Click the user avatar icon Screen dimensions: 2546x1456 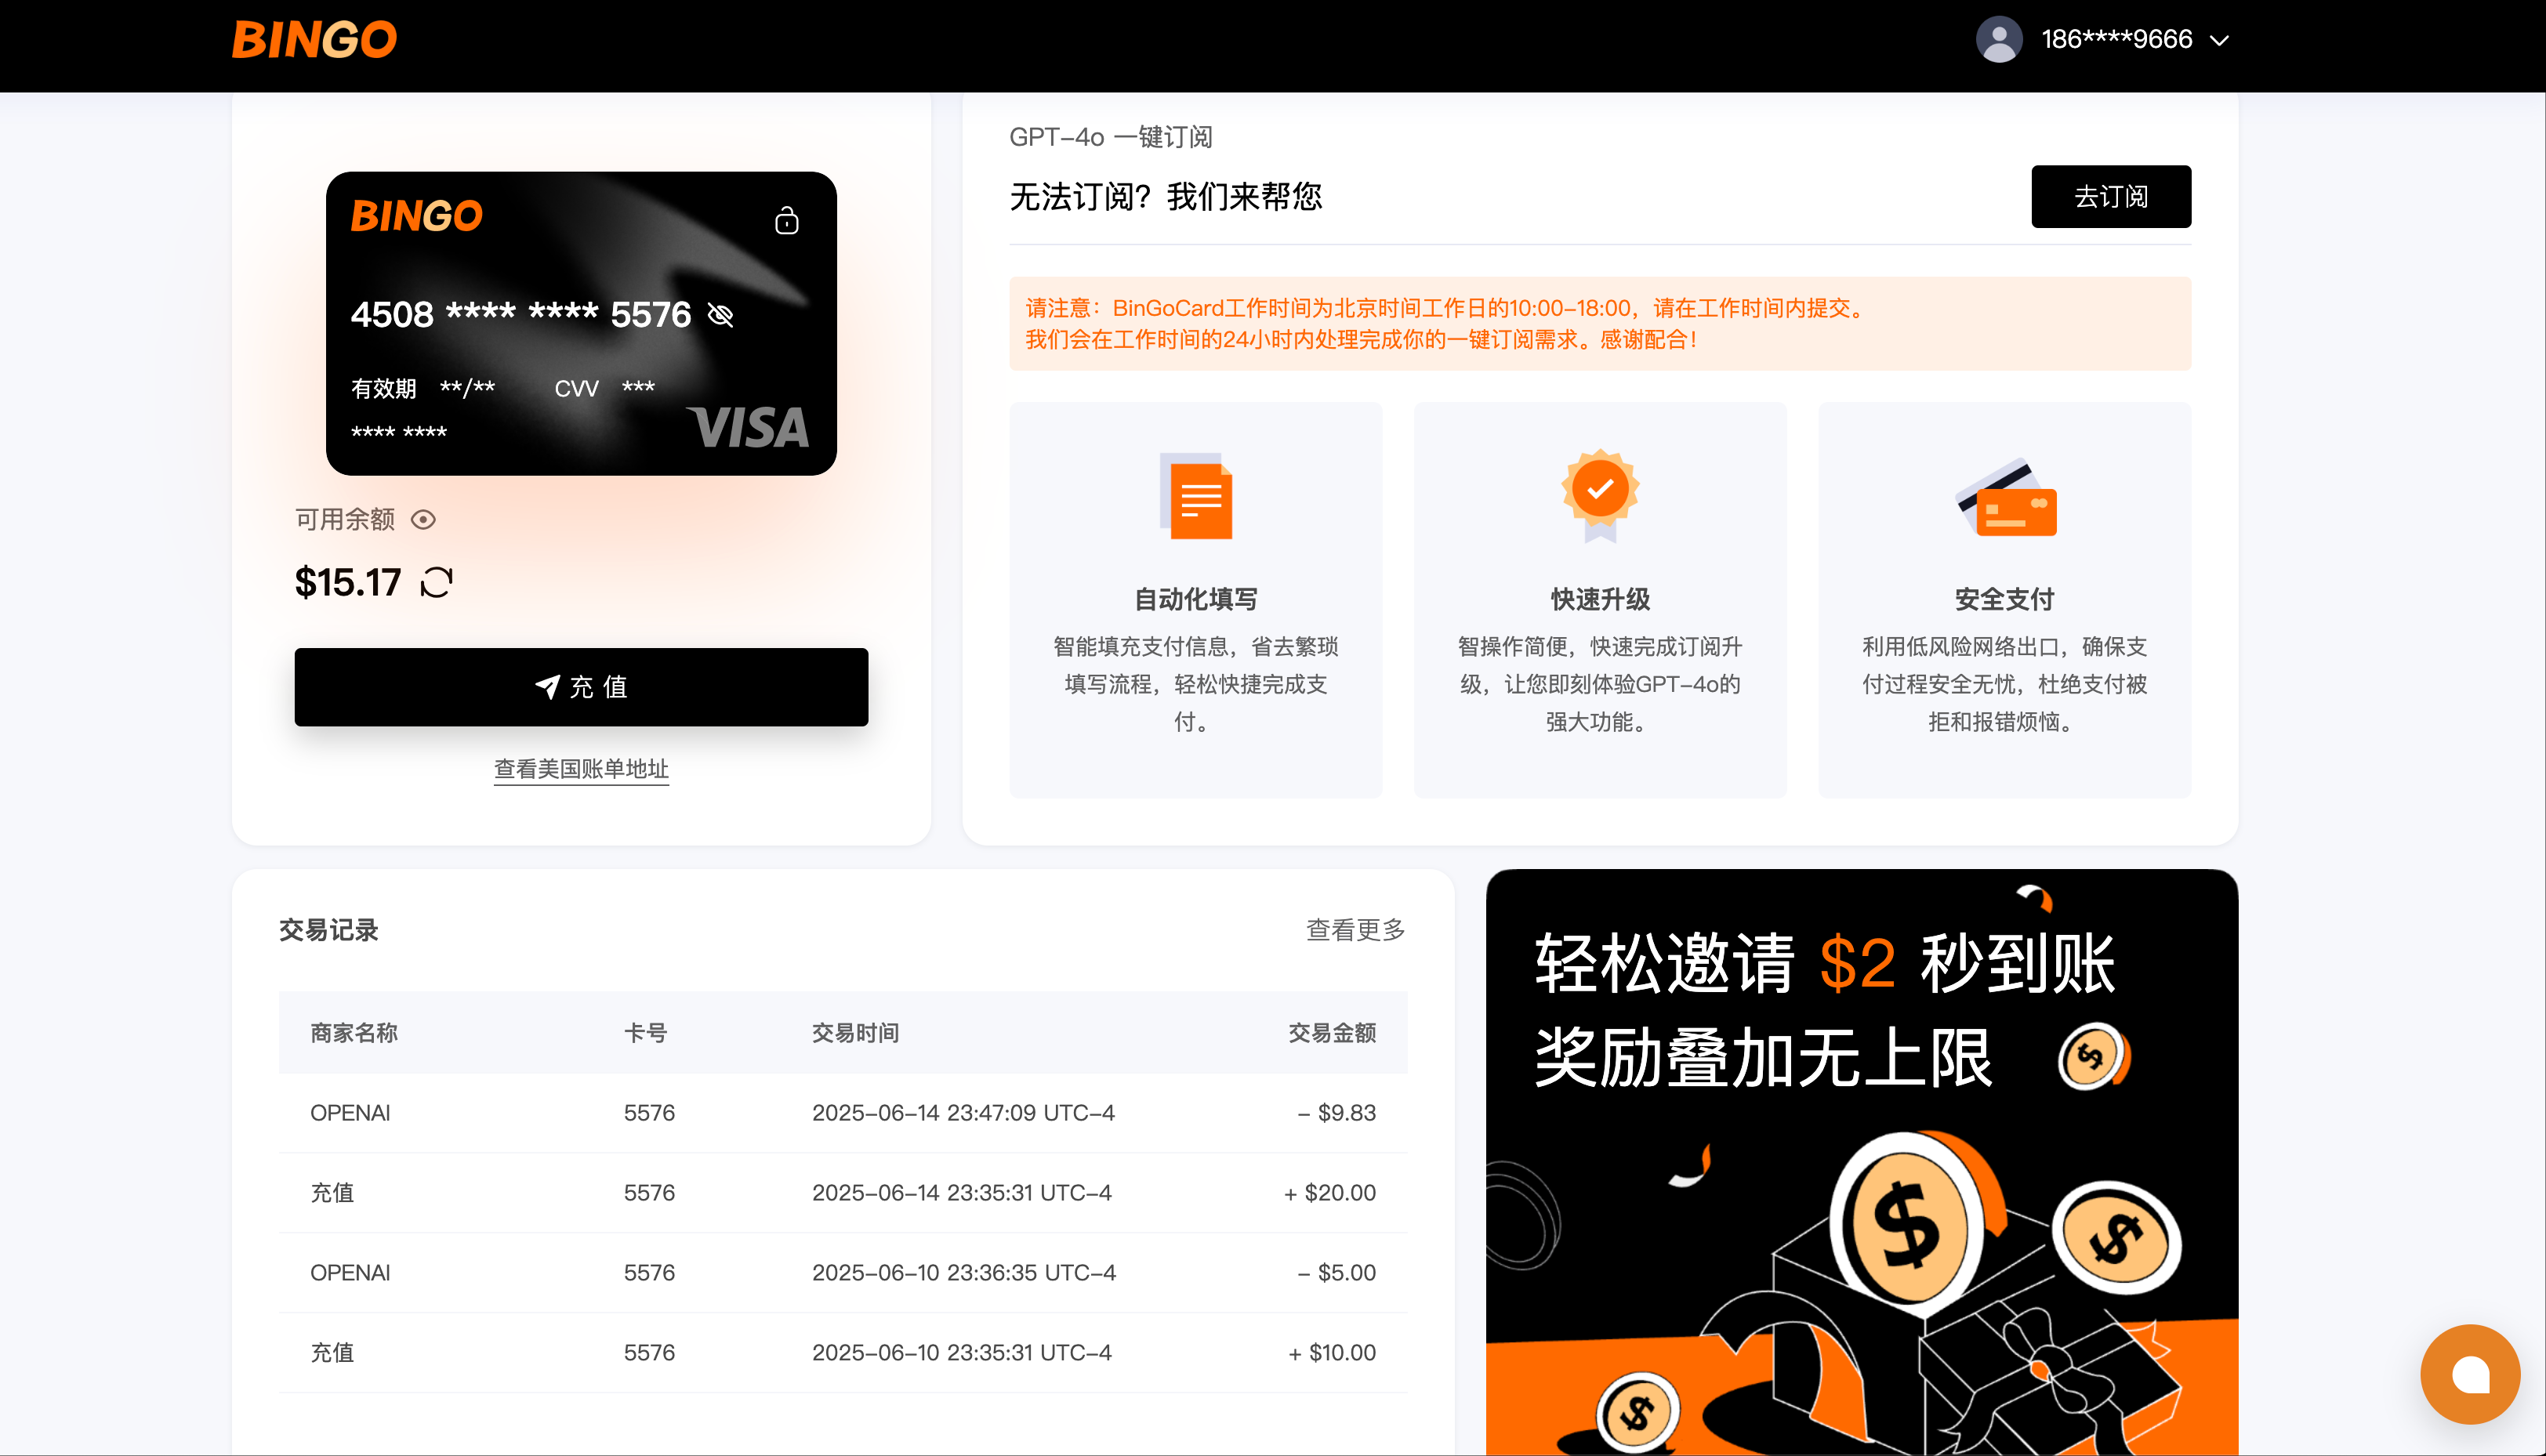pos(1998,40)
